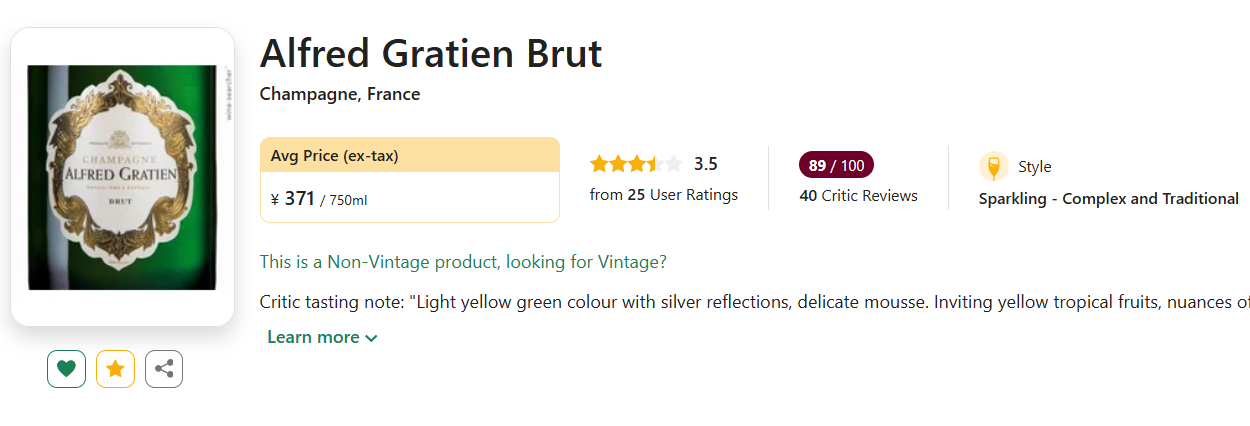Screen dimensions: 1250x426
Task: Open the Alfred Gratien bottle label image
Action: pos(122,177)
